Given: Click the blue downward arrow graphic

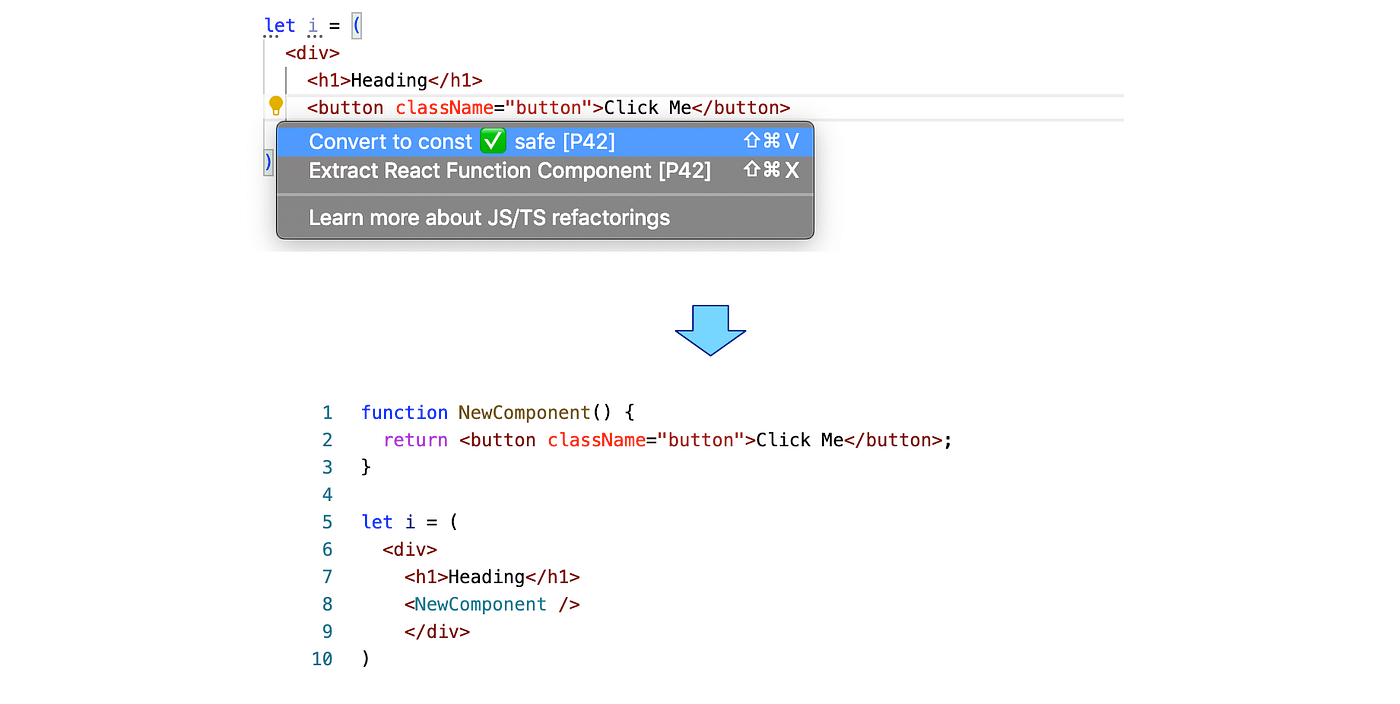Looking at the screenshot, I should [x=710, y=330].
